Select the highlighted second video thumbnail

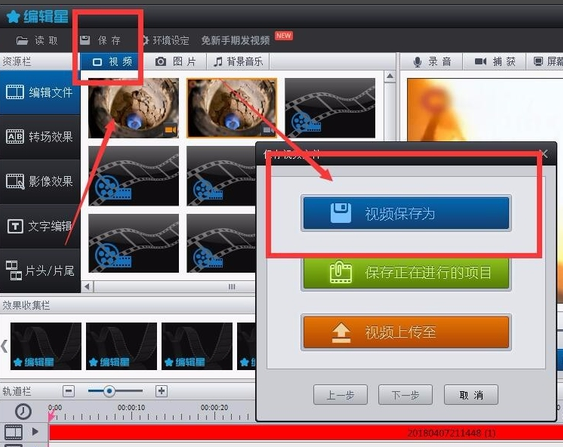pos(232,108)
